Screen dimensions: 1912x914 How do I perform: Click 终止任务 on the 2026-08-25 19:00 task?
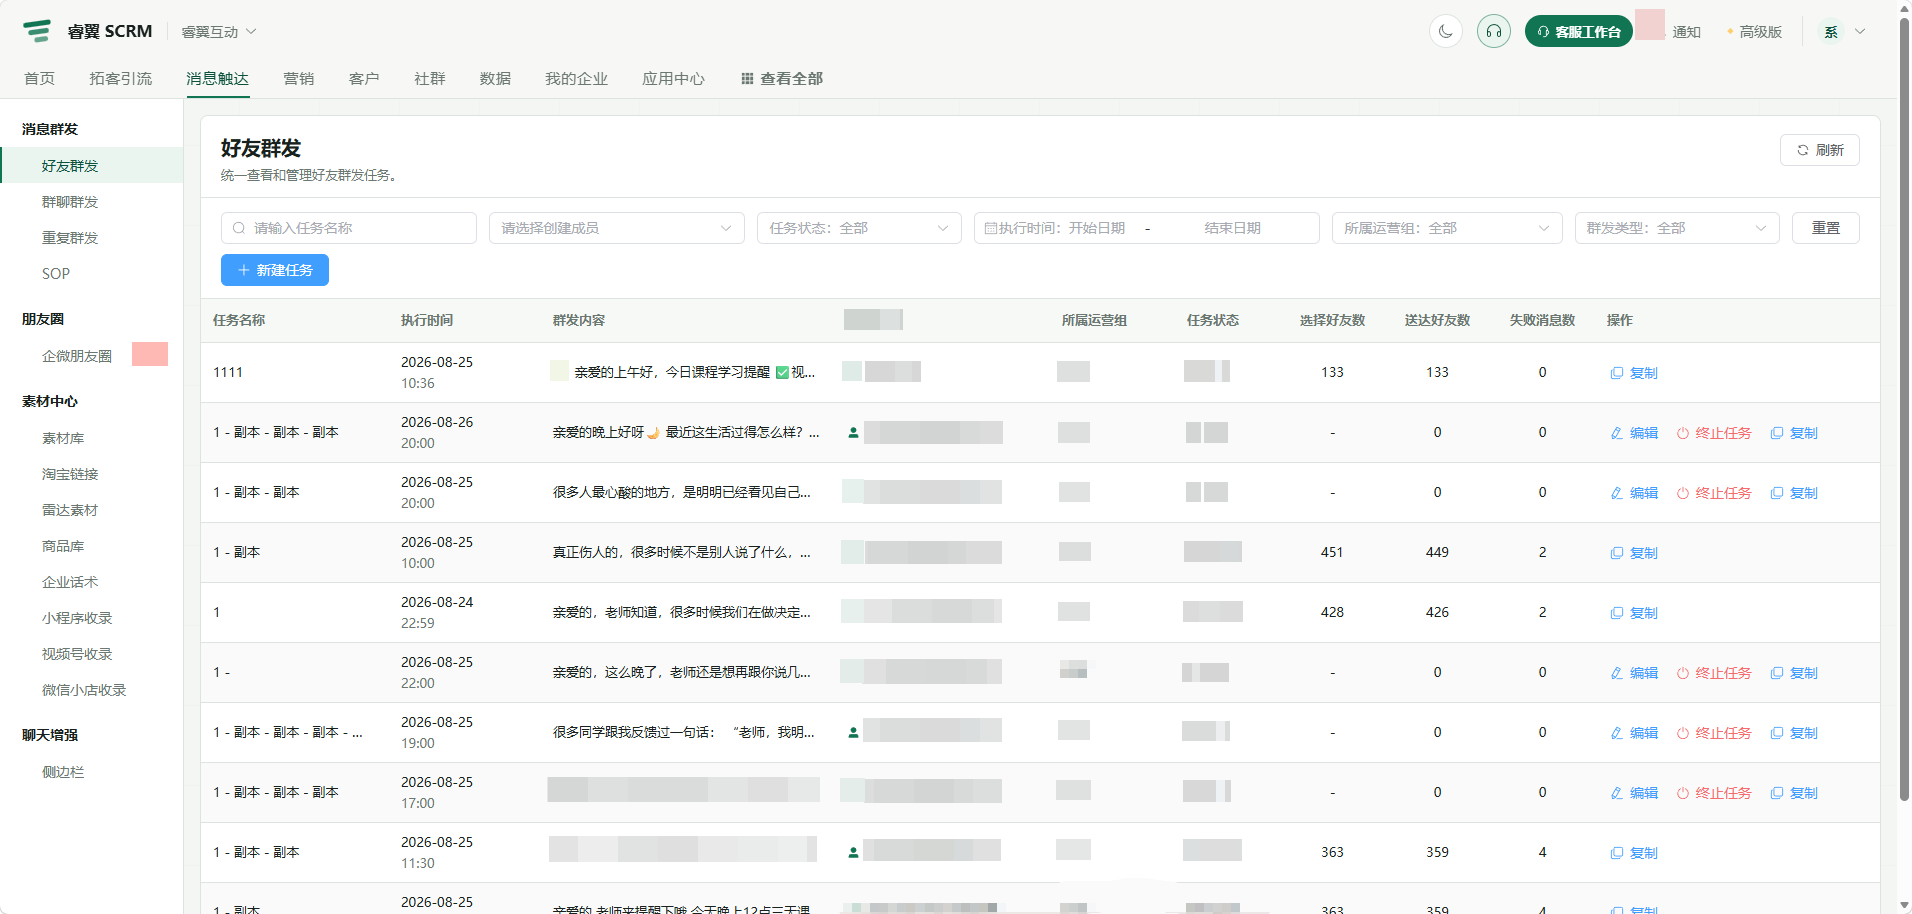pyautogui.click(x=1714, y=733)
